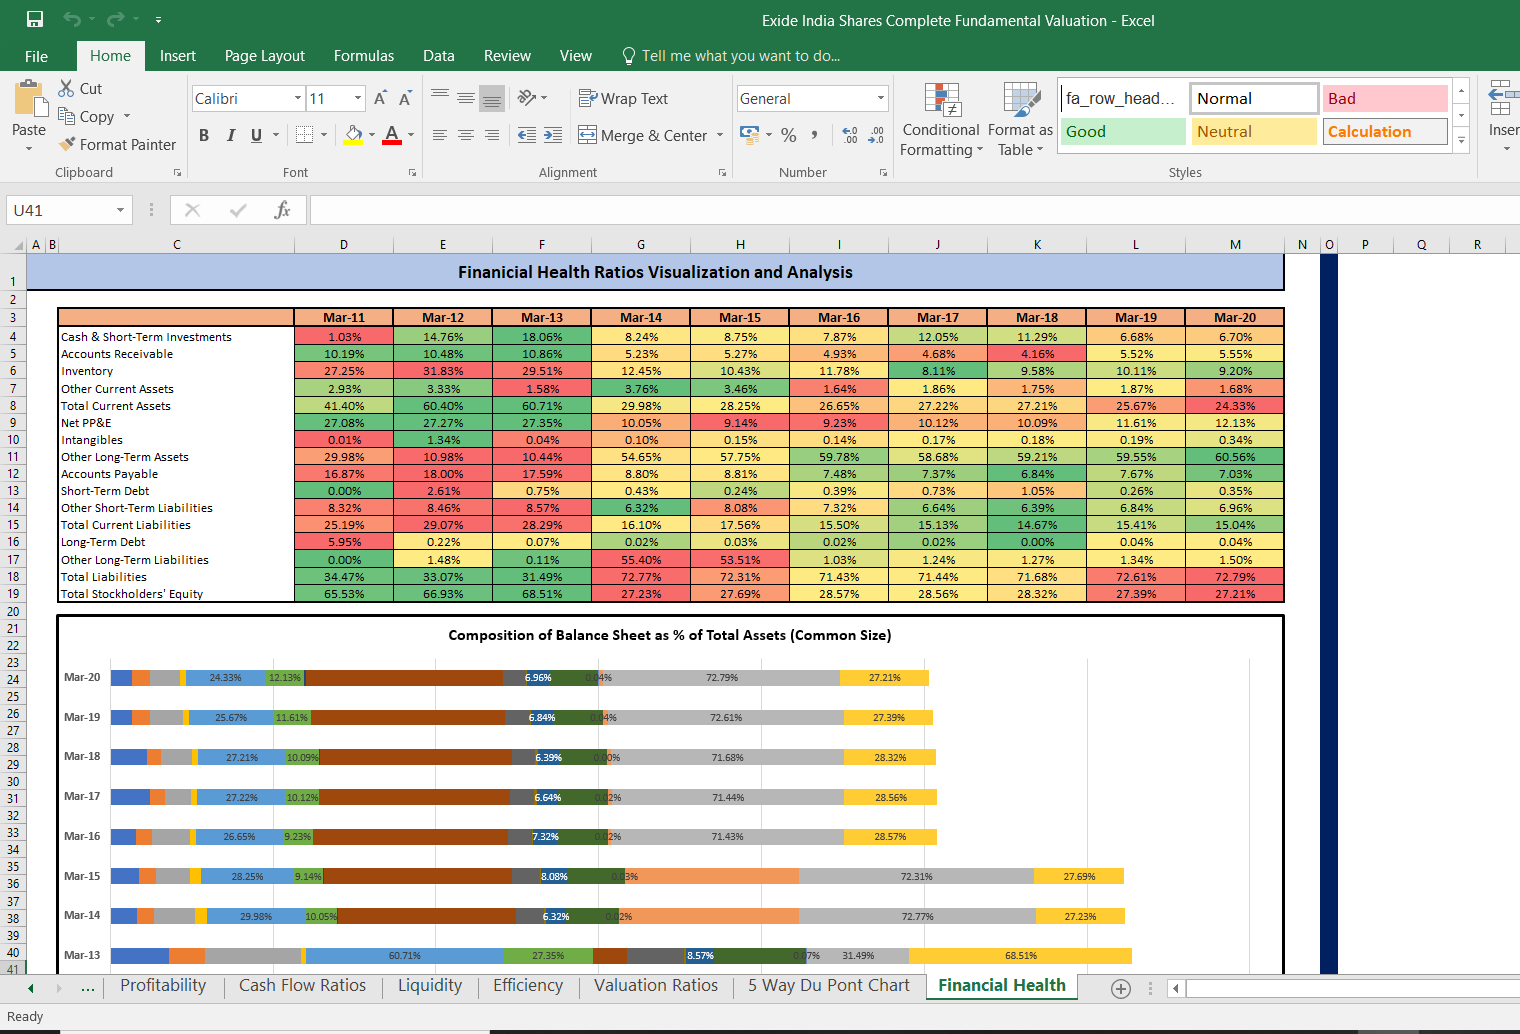The height and width of the screenshot is (1034, 1520).
Task: Select the Mar-20 Total Liabilities cell 72.79%
Action: point(1235,577)
